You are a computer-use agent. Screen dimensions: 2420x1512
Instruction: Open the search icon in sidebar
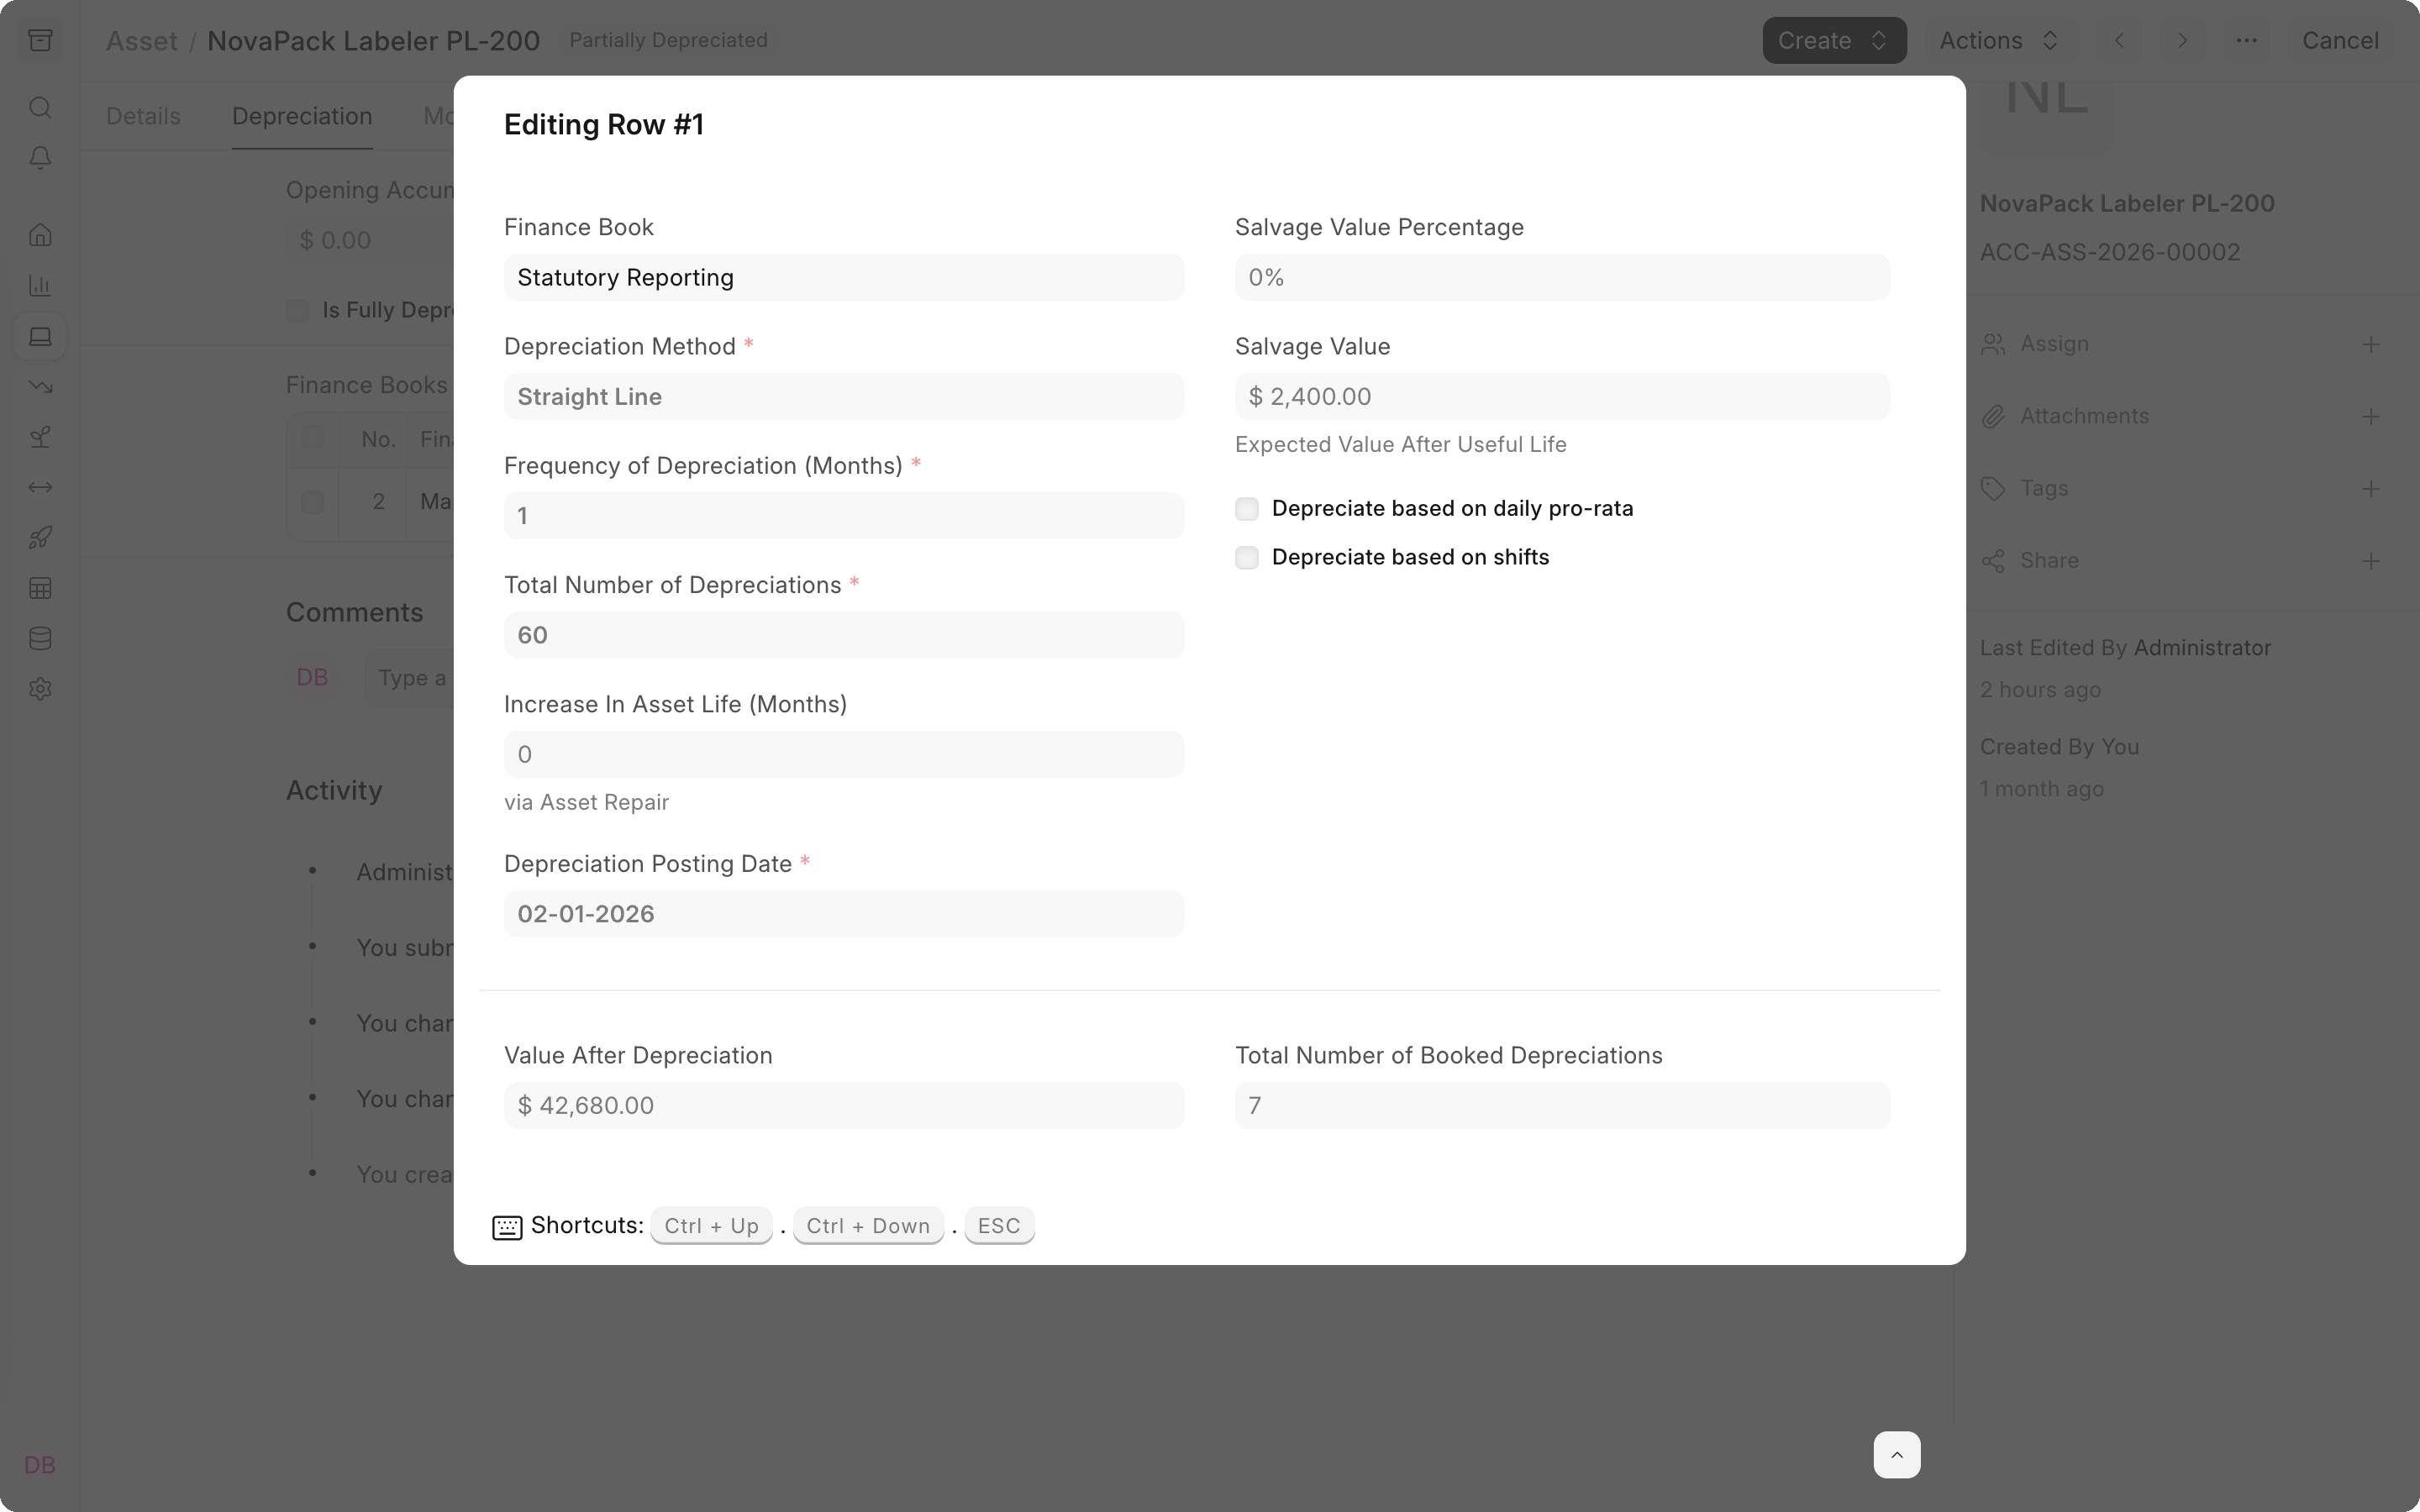tap(40, 107)
